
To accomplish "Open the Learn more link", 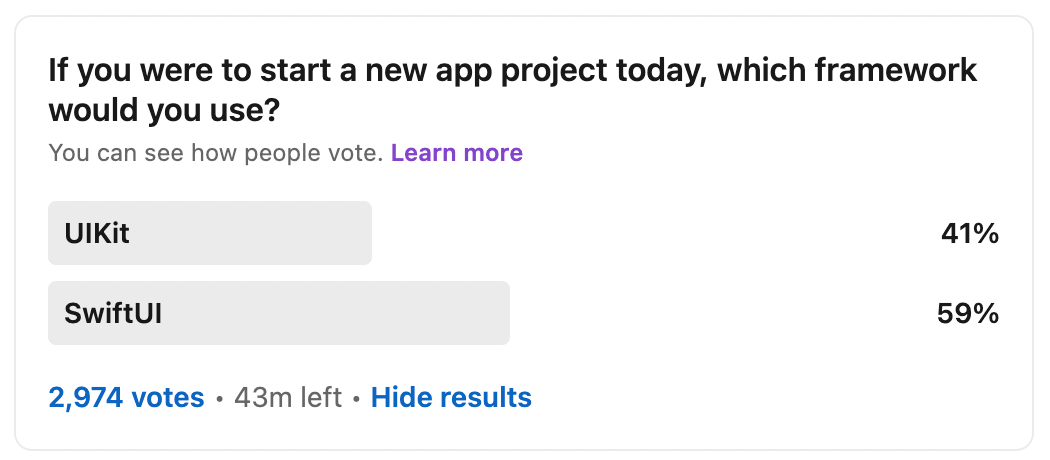I will pos(457,153).
